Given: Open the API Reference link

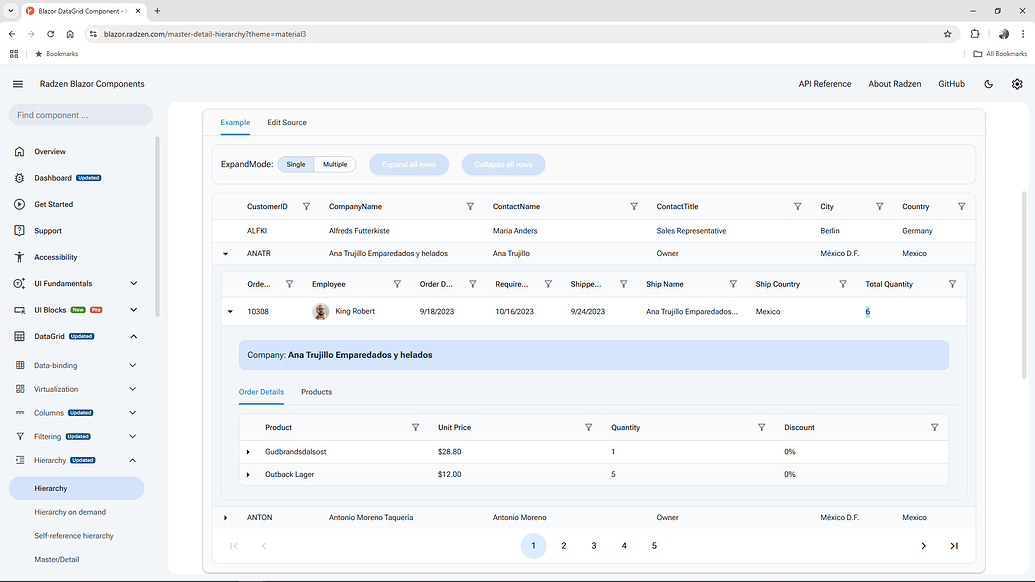Looking at the screenshot, I should click(825, 84).
